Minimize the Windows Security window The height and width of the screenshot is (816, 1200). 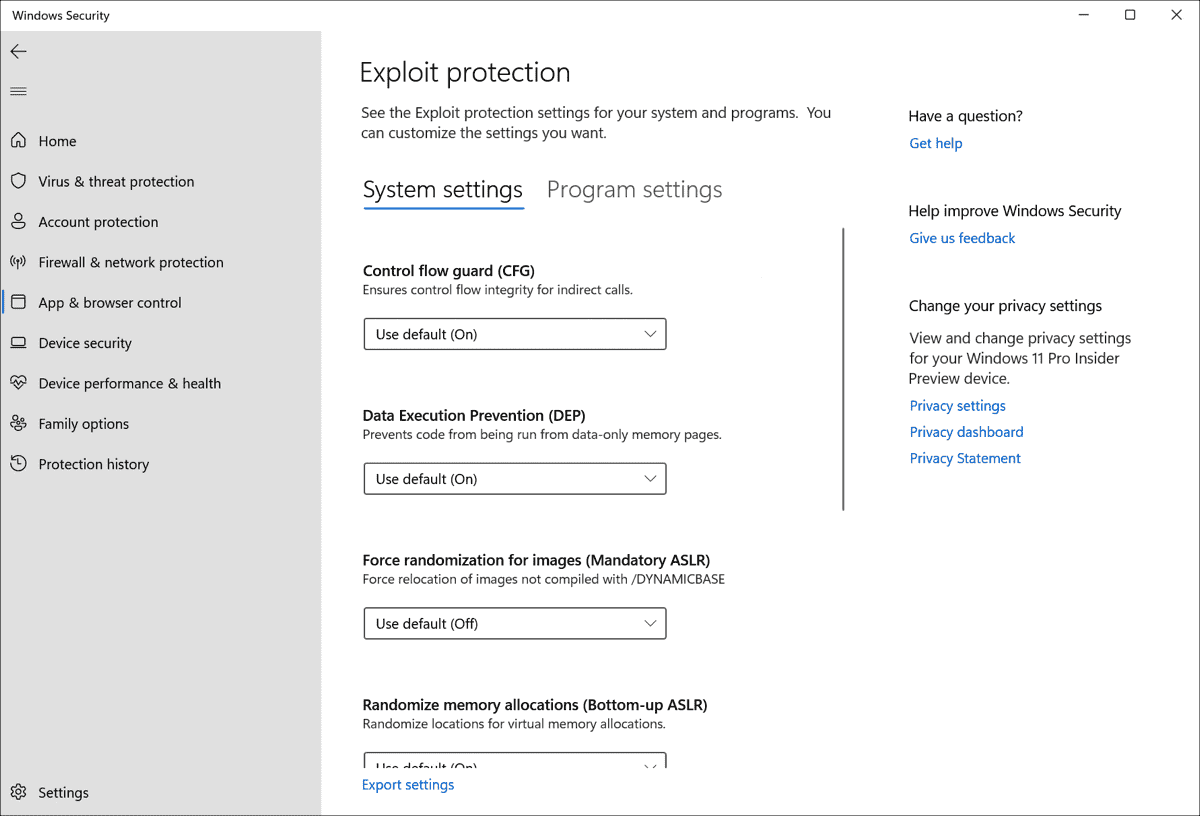click(x=1085, y=15)
